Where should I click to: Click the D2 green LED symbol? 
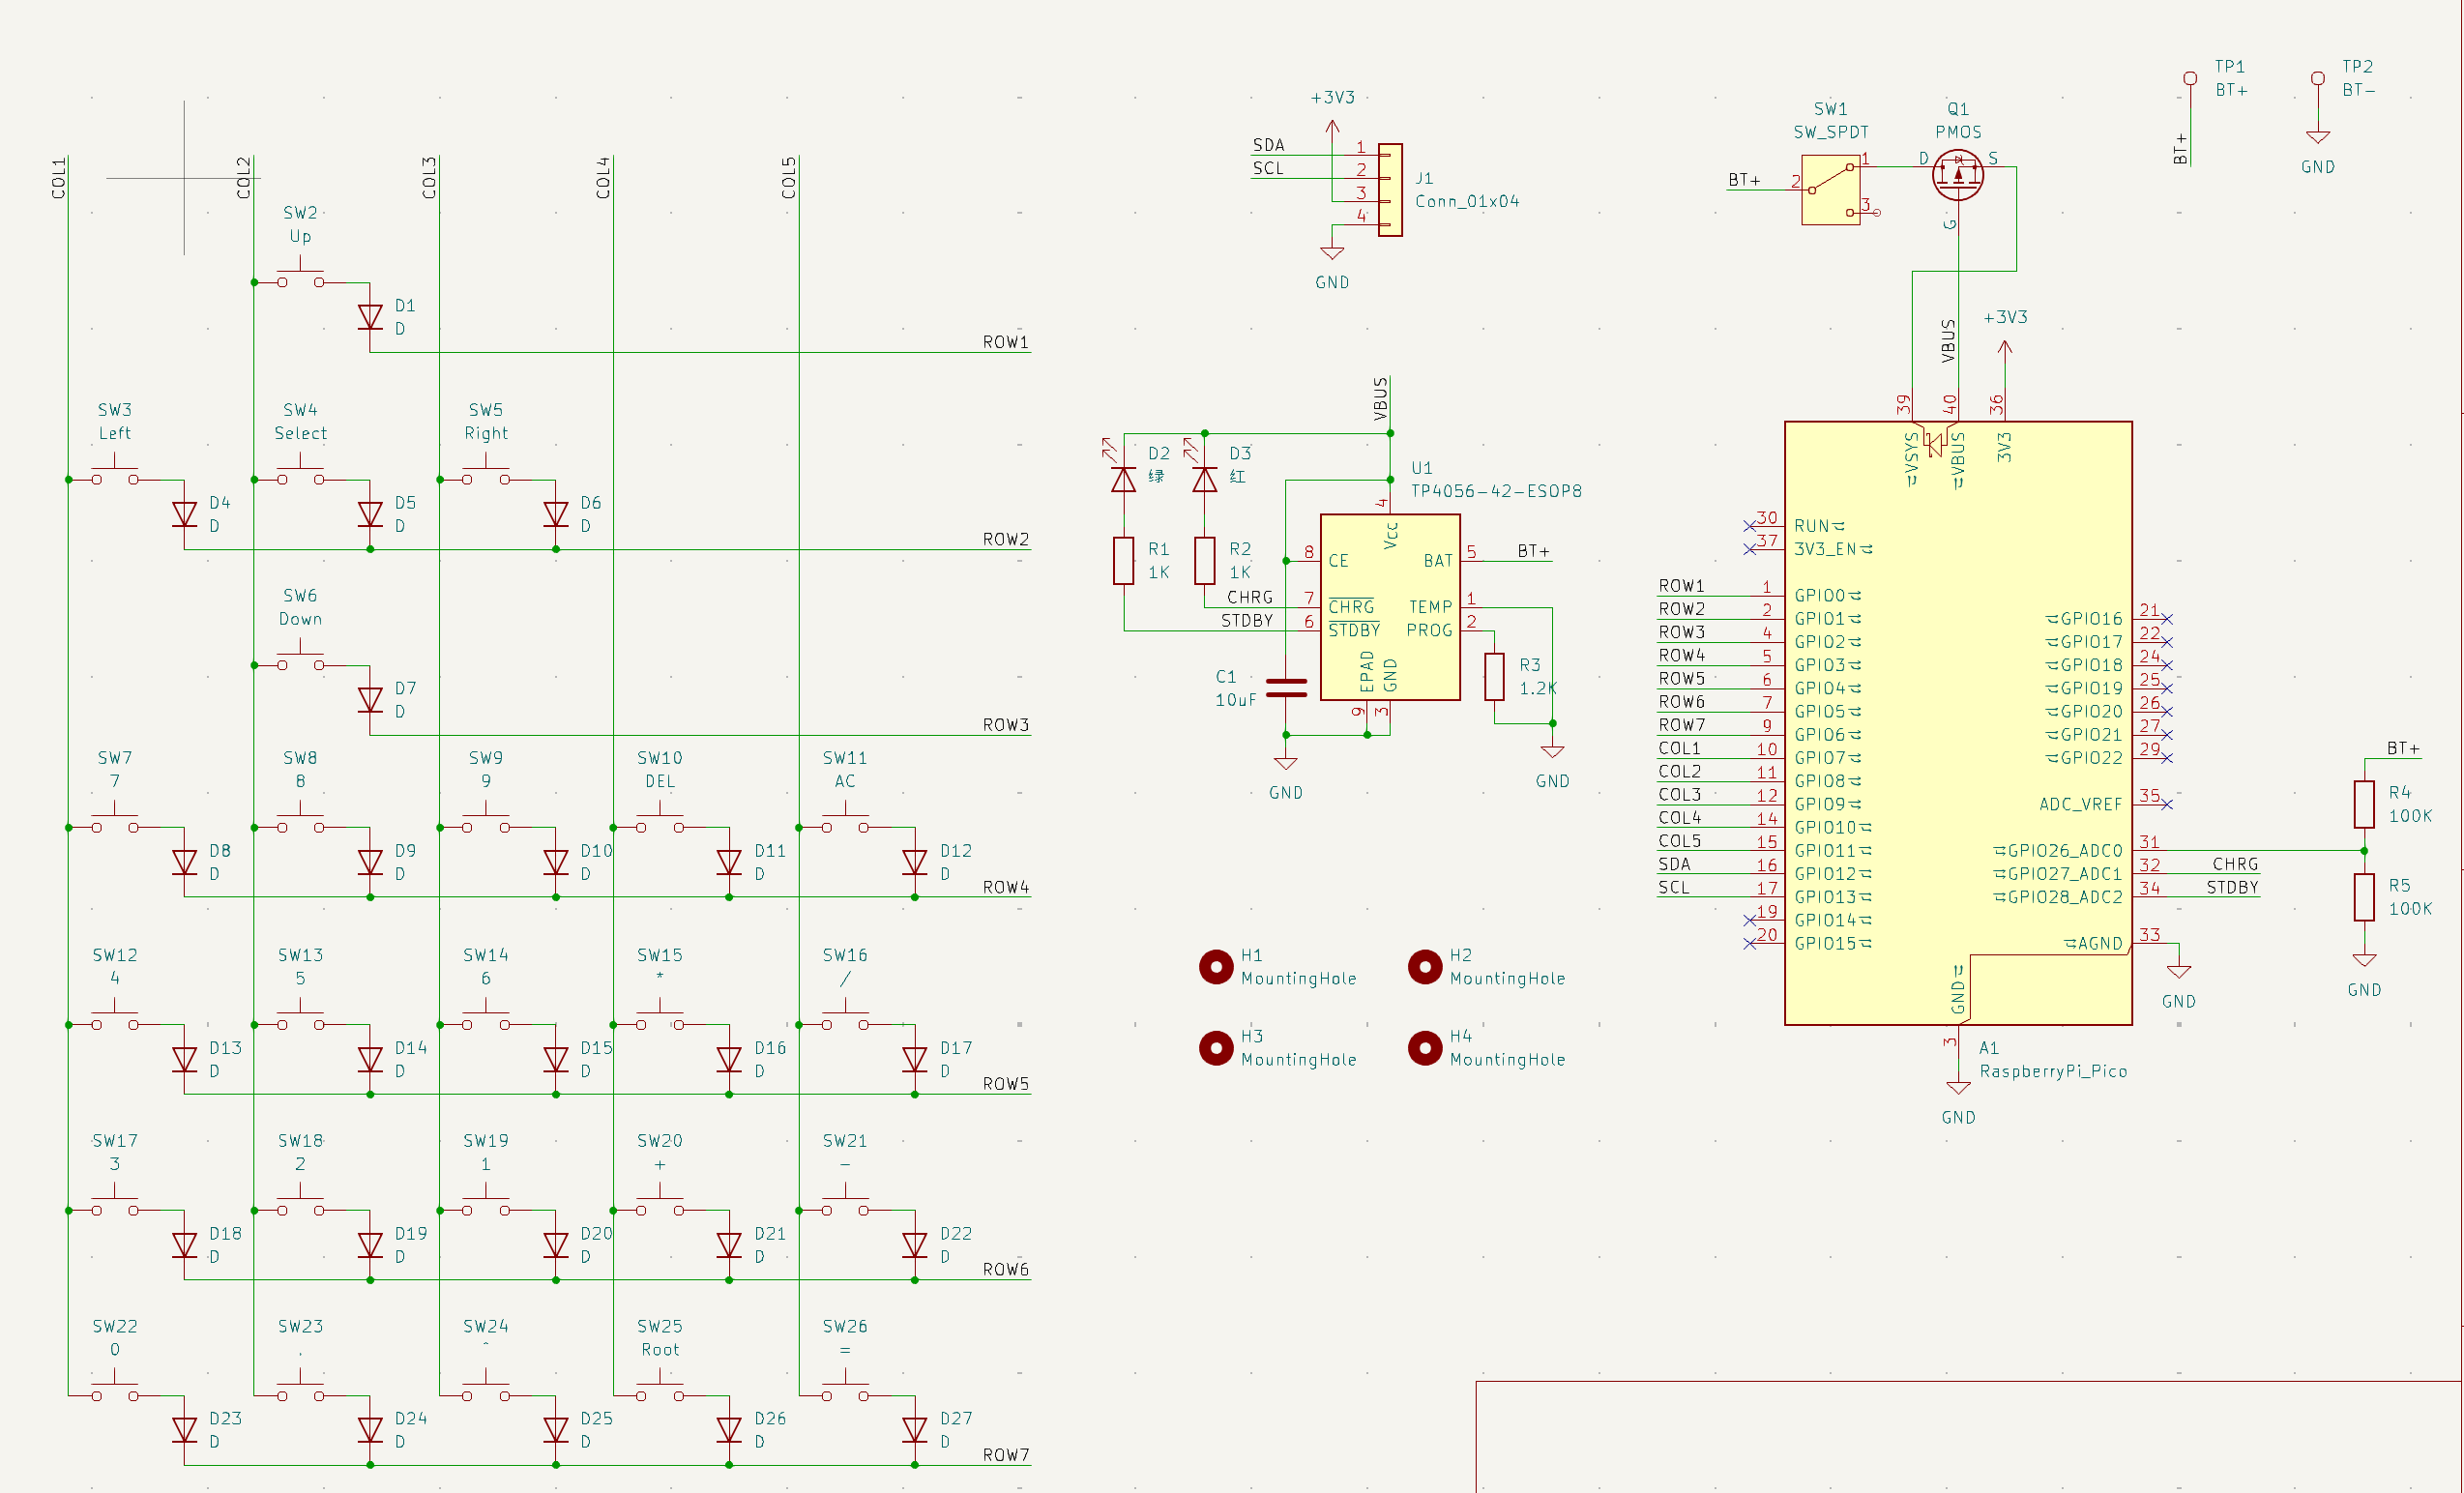tap(1124, 480)
